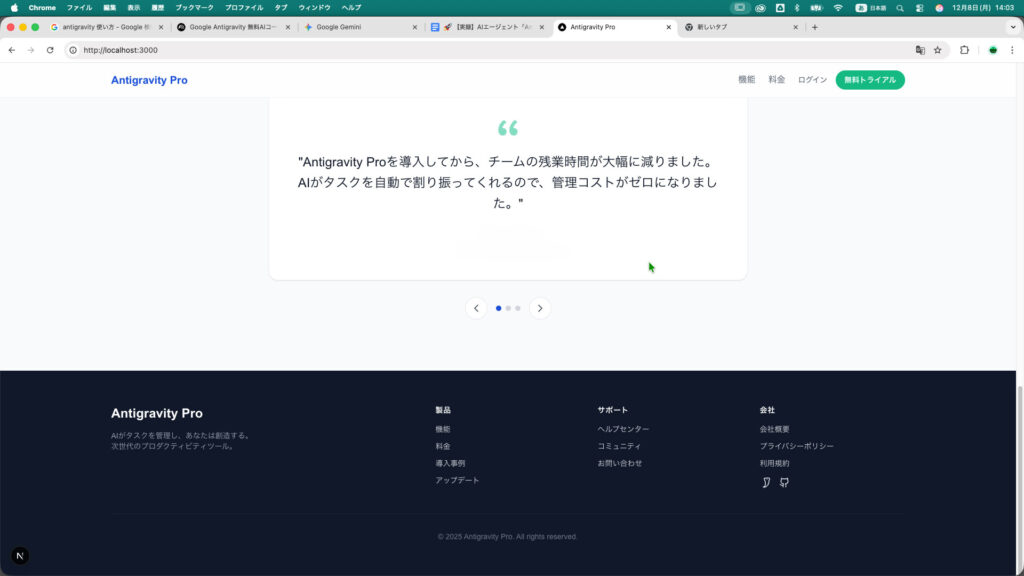Screen dimensions: 1024x576
Task: Show previous testimonial with left chevron
Action: coord(476,308)
